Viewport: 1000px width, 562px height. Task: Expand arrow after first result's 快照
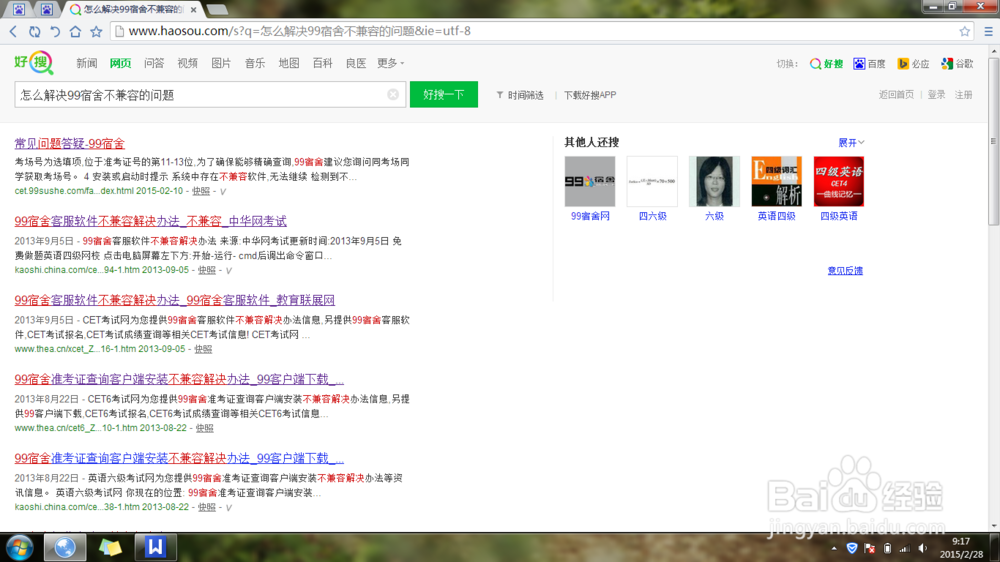click(x=223, y=191)
